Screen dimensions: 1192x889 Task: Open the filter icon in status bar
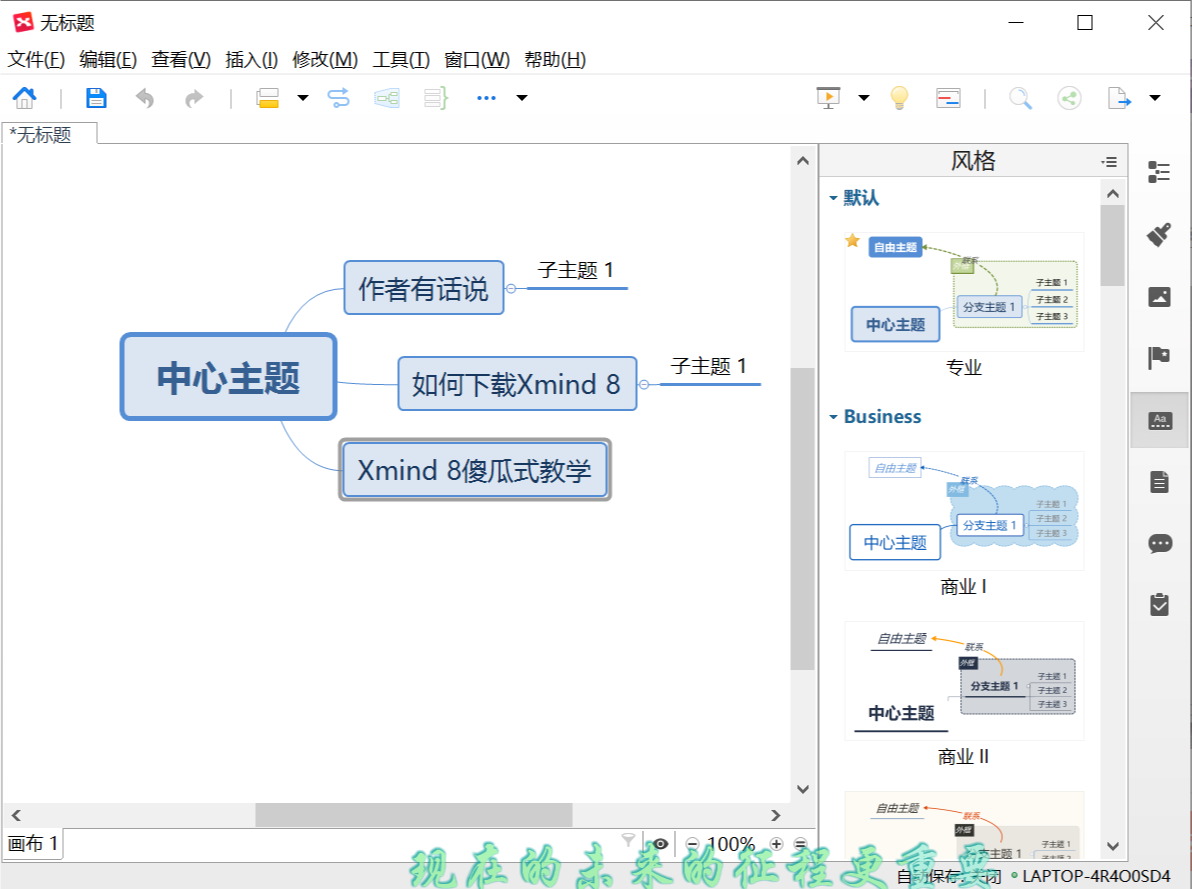point(628,840)
